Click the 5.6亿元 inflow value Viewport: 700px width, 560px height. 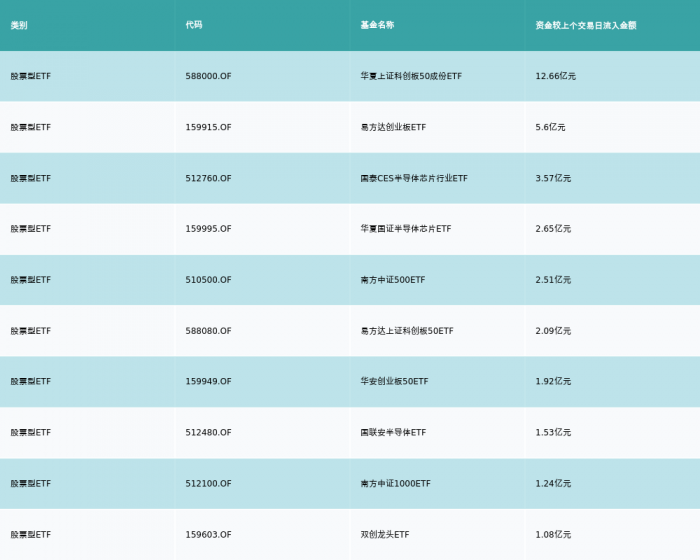tap(550, 127)
